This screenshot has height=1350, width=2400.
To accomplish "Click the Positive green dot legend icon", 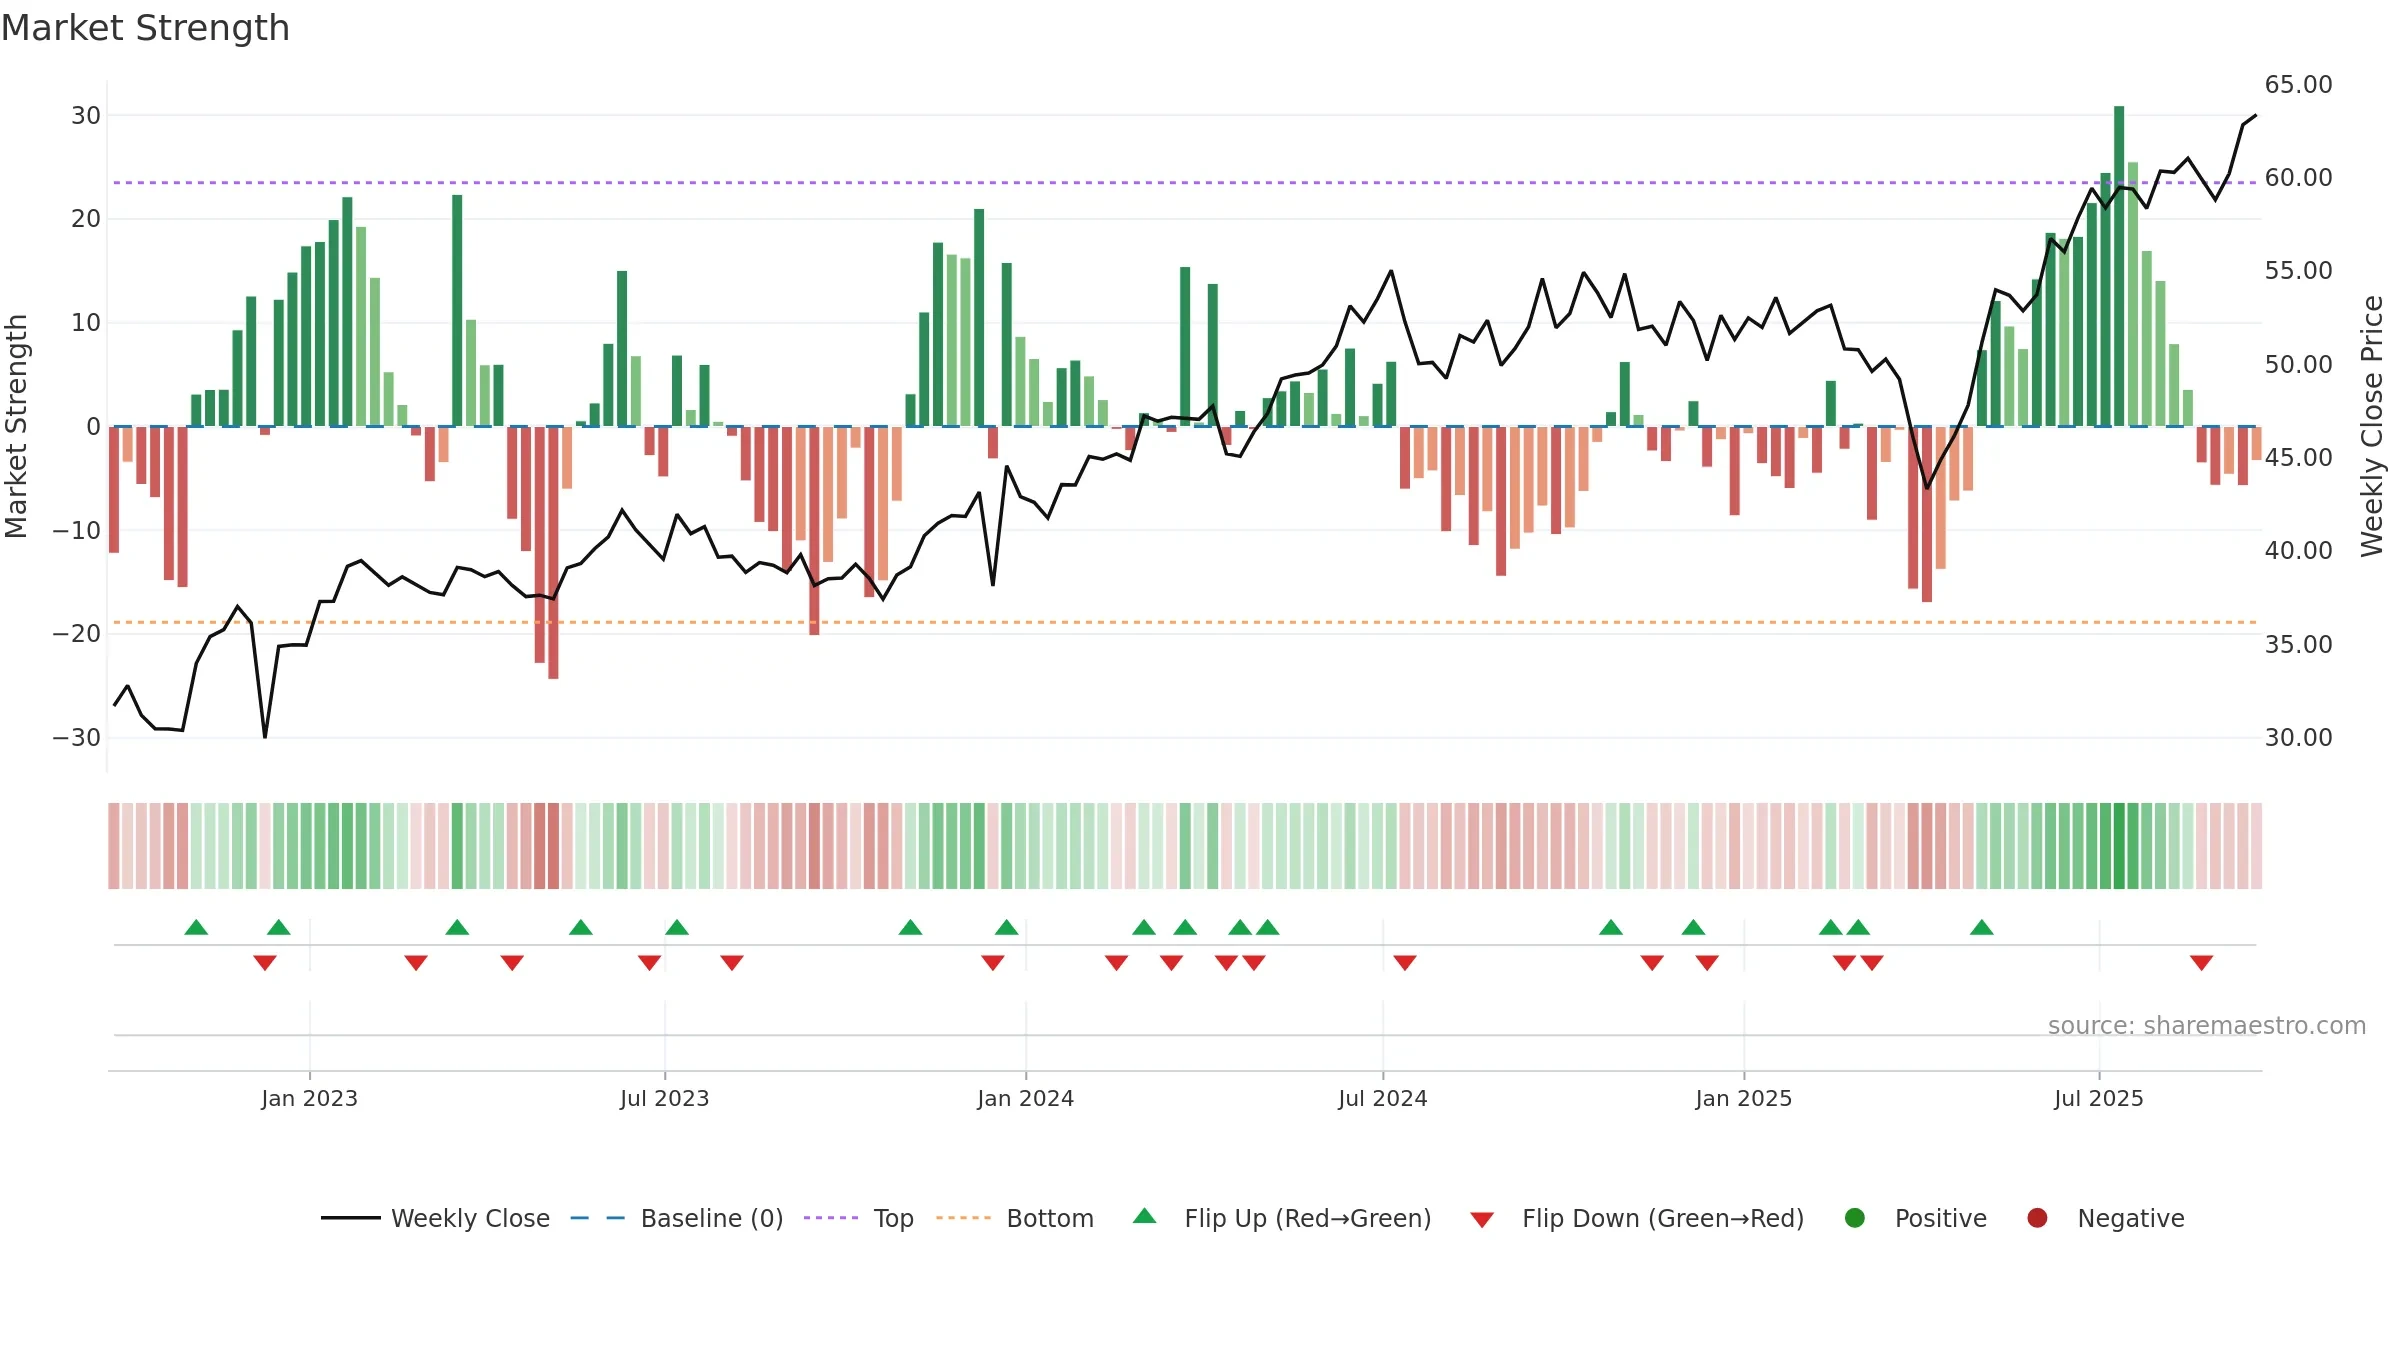I will pos(1855,1218).
